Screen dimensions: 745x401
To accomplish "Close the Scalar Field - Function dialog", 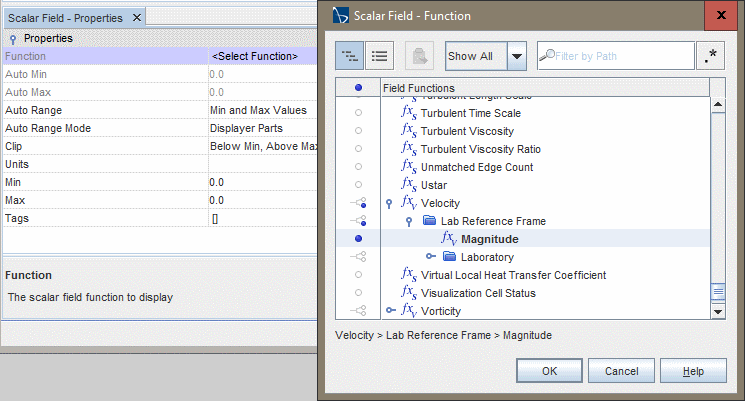I will pos(721,15).
